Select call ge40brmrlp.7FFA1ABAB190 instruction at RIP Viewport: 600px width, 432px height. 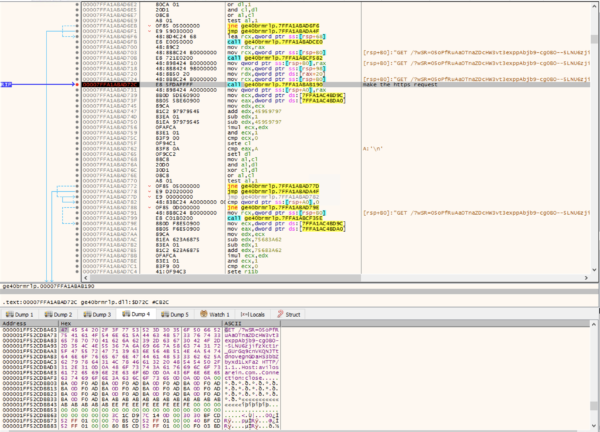point(275,85)
